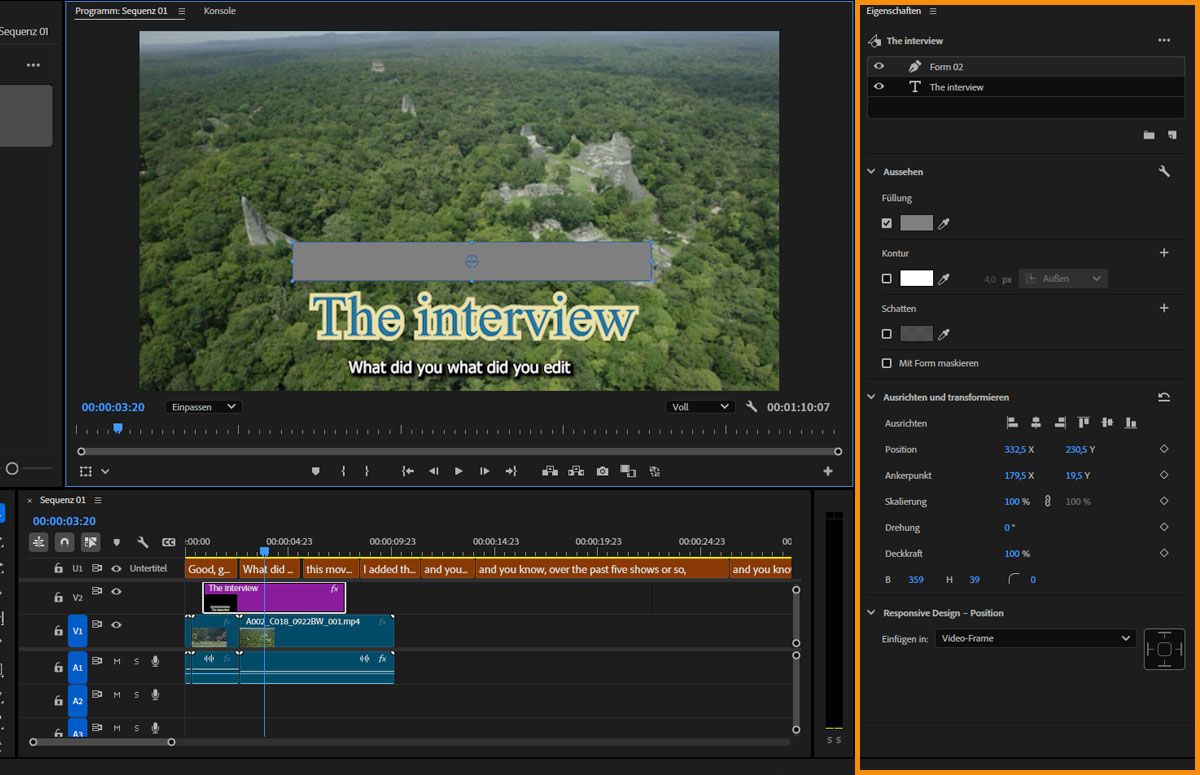Viewport: 1200px width, 775px height.
Task: Click the Play button in Program monitor
Action: click(x=459, y=471)
